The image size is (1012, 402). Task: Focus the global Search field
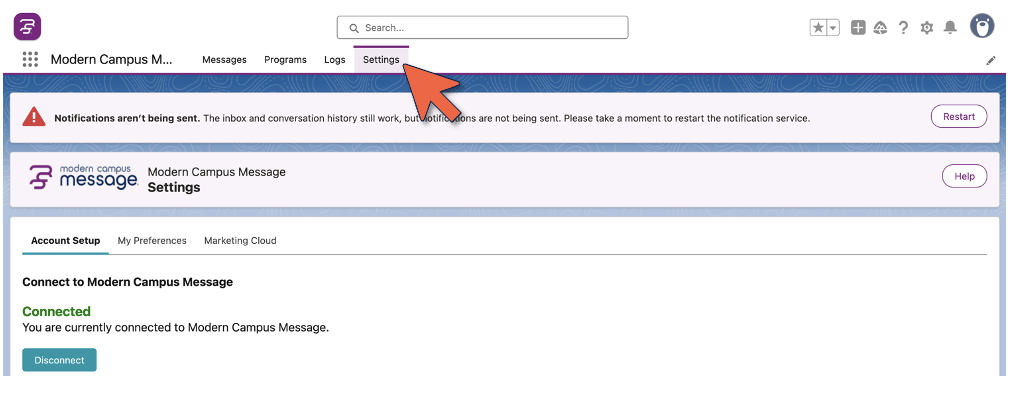[482, 28]
